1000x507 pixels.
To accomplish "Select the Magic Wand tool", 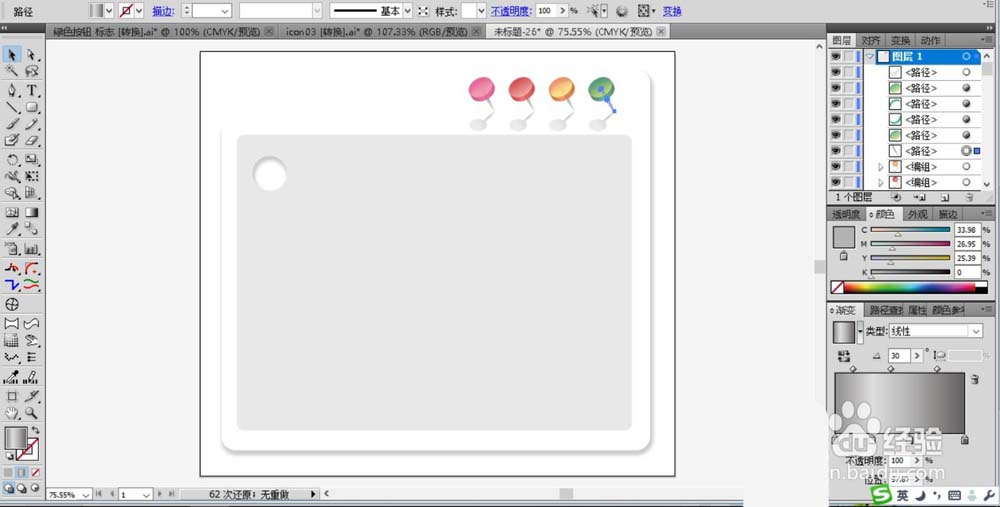I will tap(11, 71).
